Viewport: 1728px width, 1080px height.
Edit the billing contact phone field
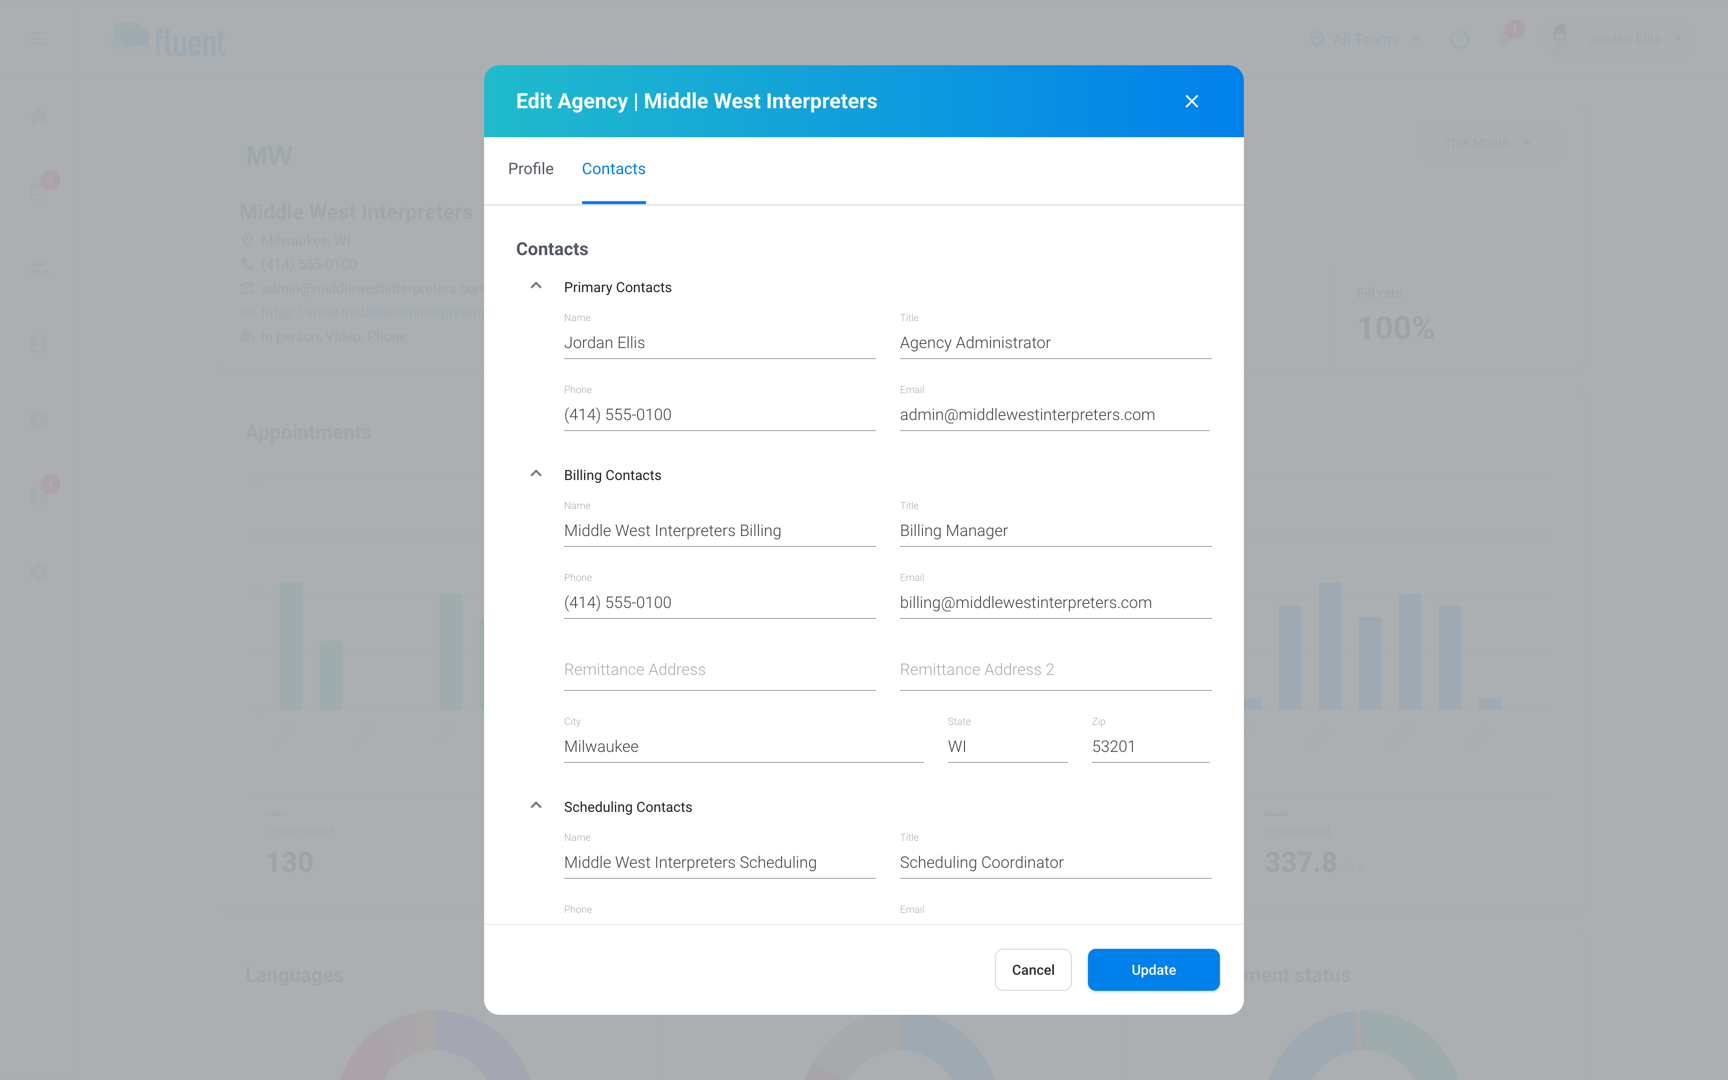point(719,603)
